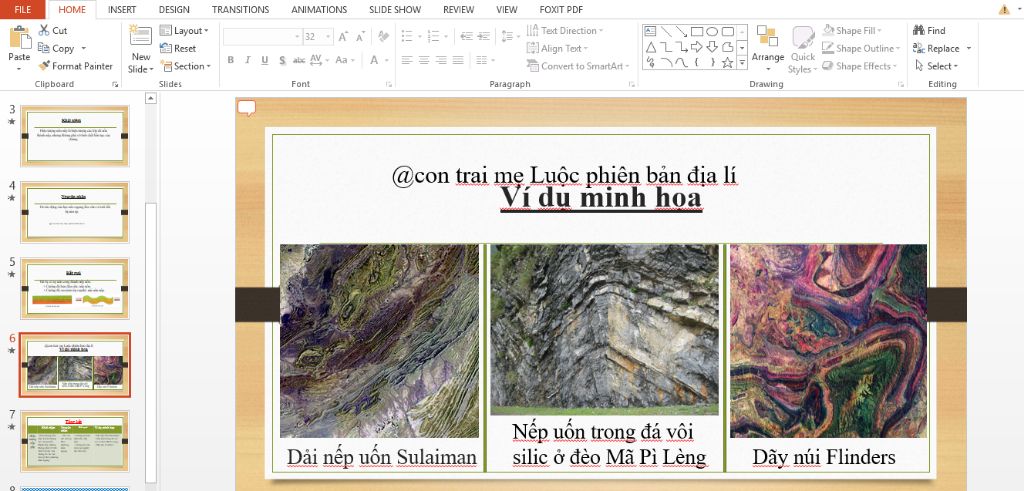Open the Shape Fill color menu

coord(852,31)
